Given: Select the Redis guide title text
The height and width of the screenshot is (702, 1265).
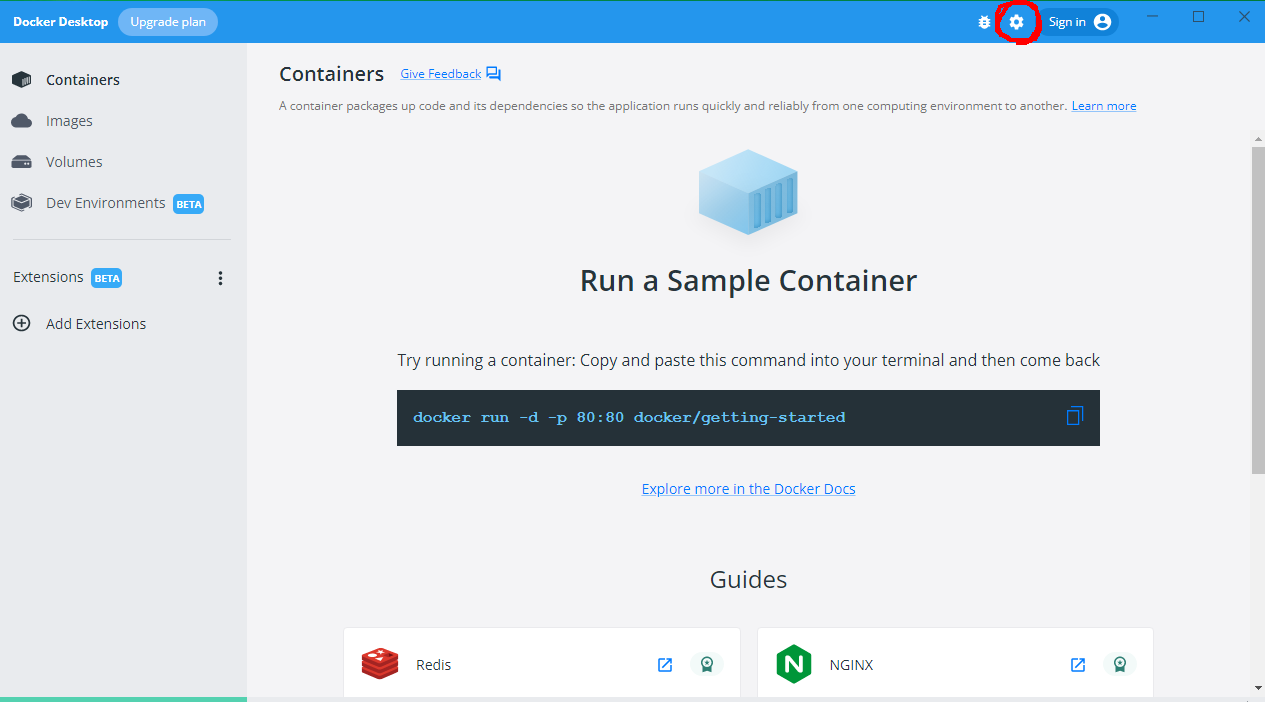Looking at the screenshot, I should [434, 665].
